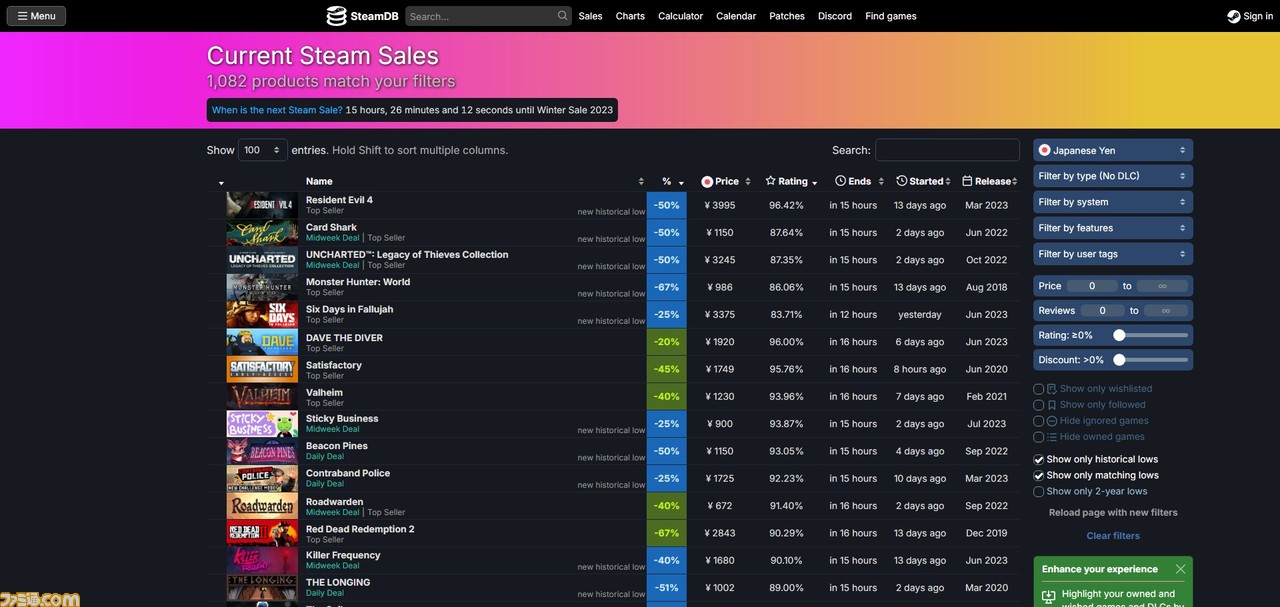This screenshot has height=607, width=1280.
Task: Open Charts in top navigation
Action: (x=630, y=16)
